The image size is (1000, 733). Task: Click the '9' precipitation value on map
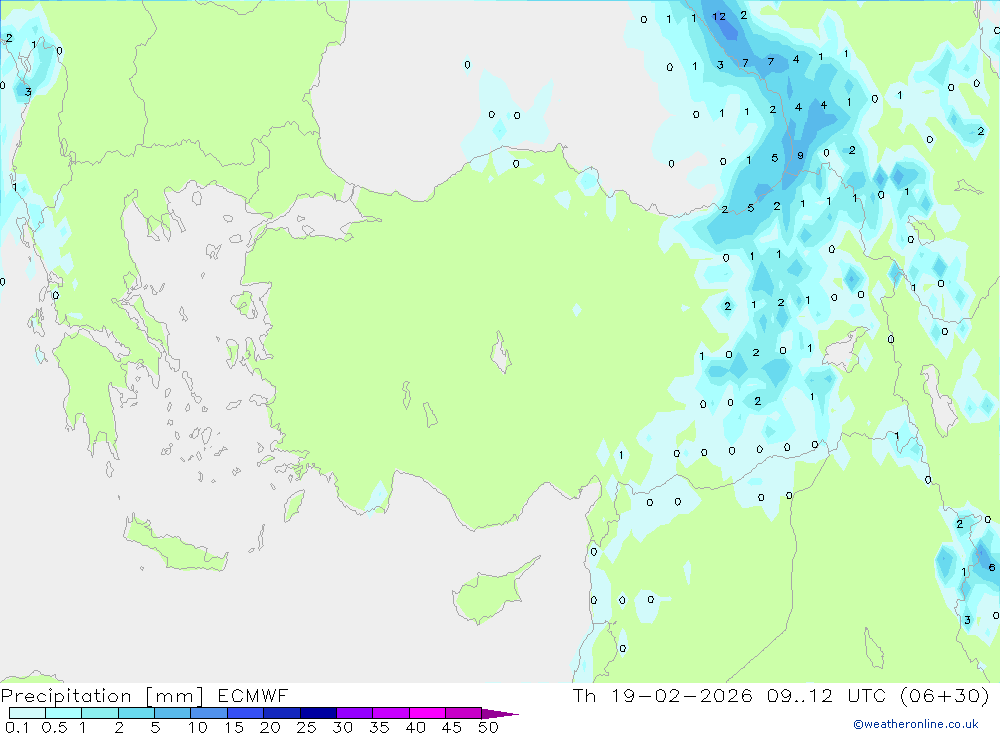(800, 156)
